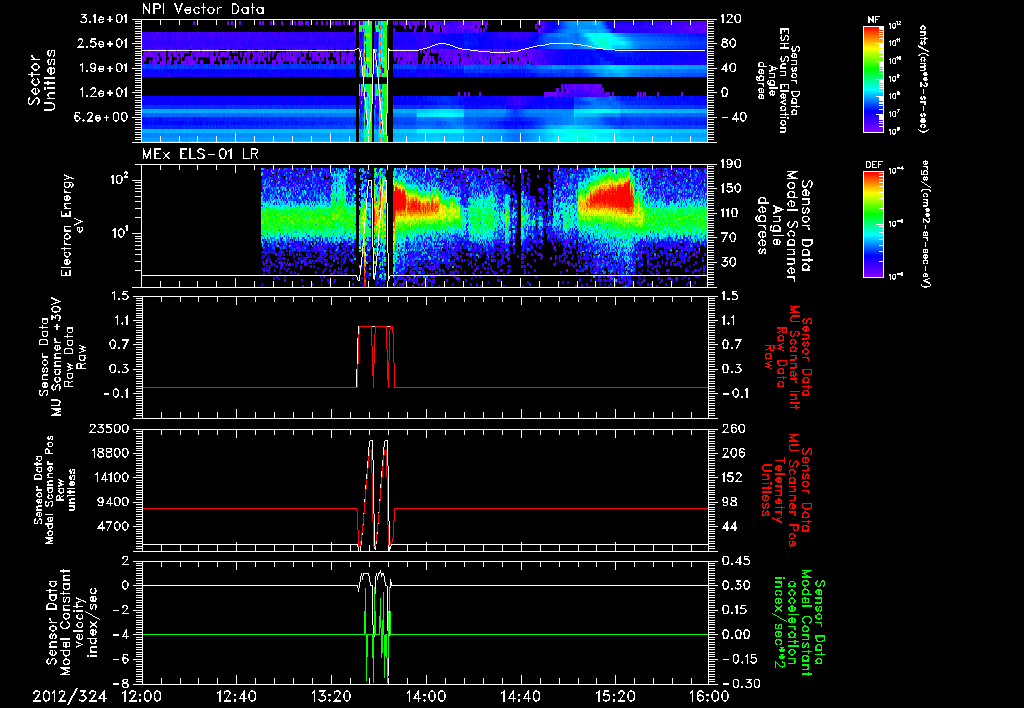Click the 10¹ electron energy tick label
The image size is (1024, 708).
118,233
